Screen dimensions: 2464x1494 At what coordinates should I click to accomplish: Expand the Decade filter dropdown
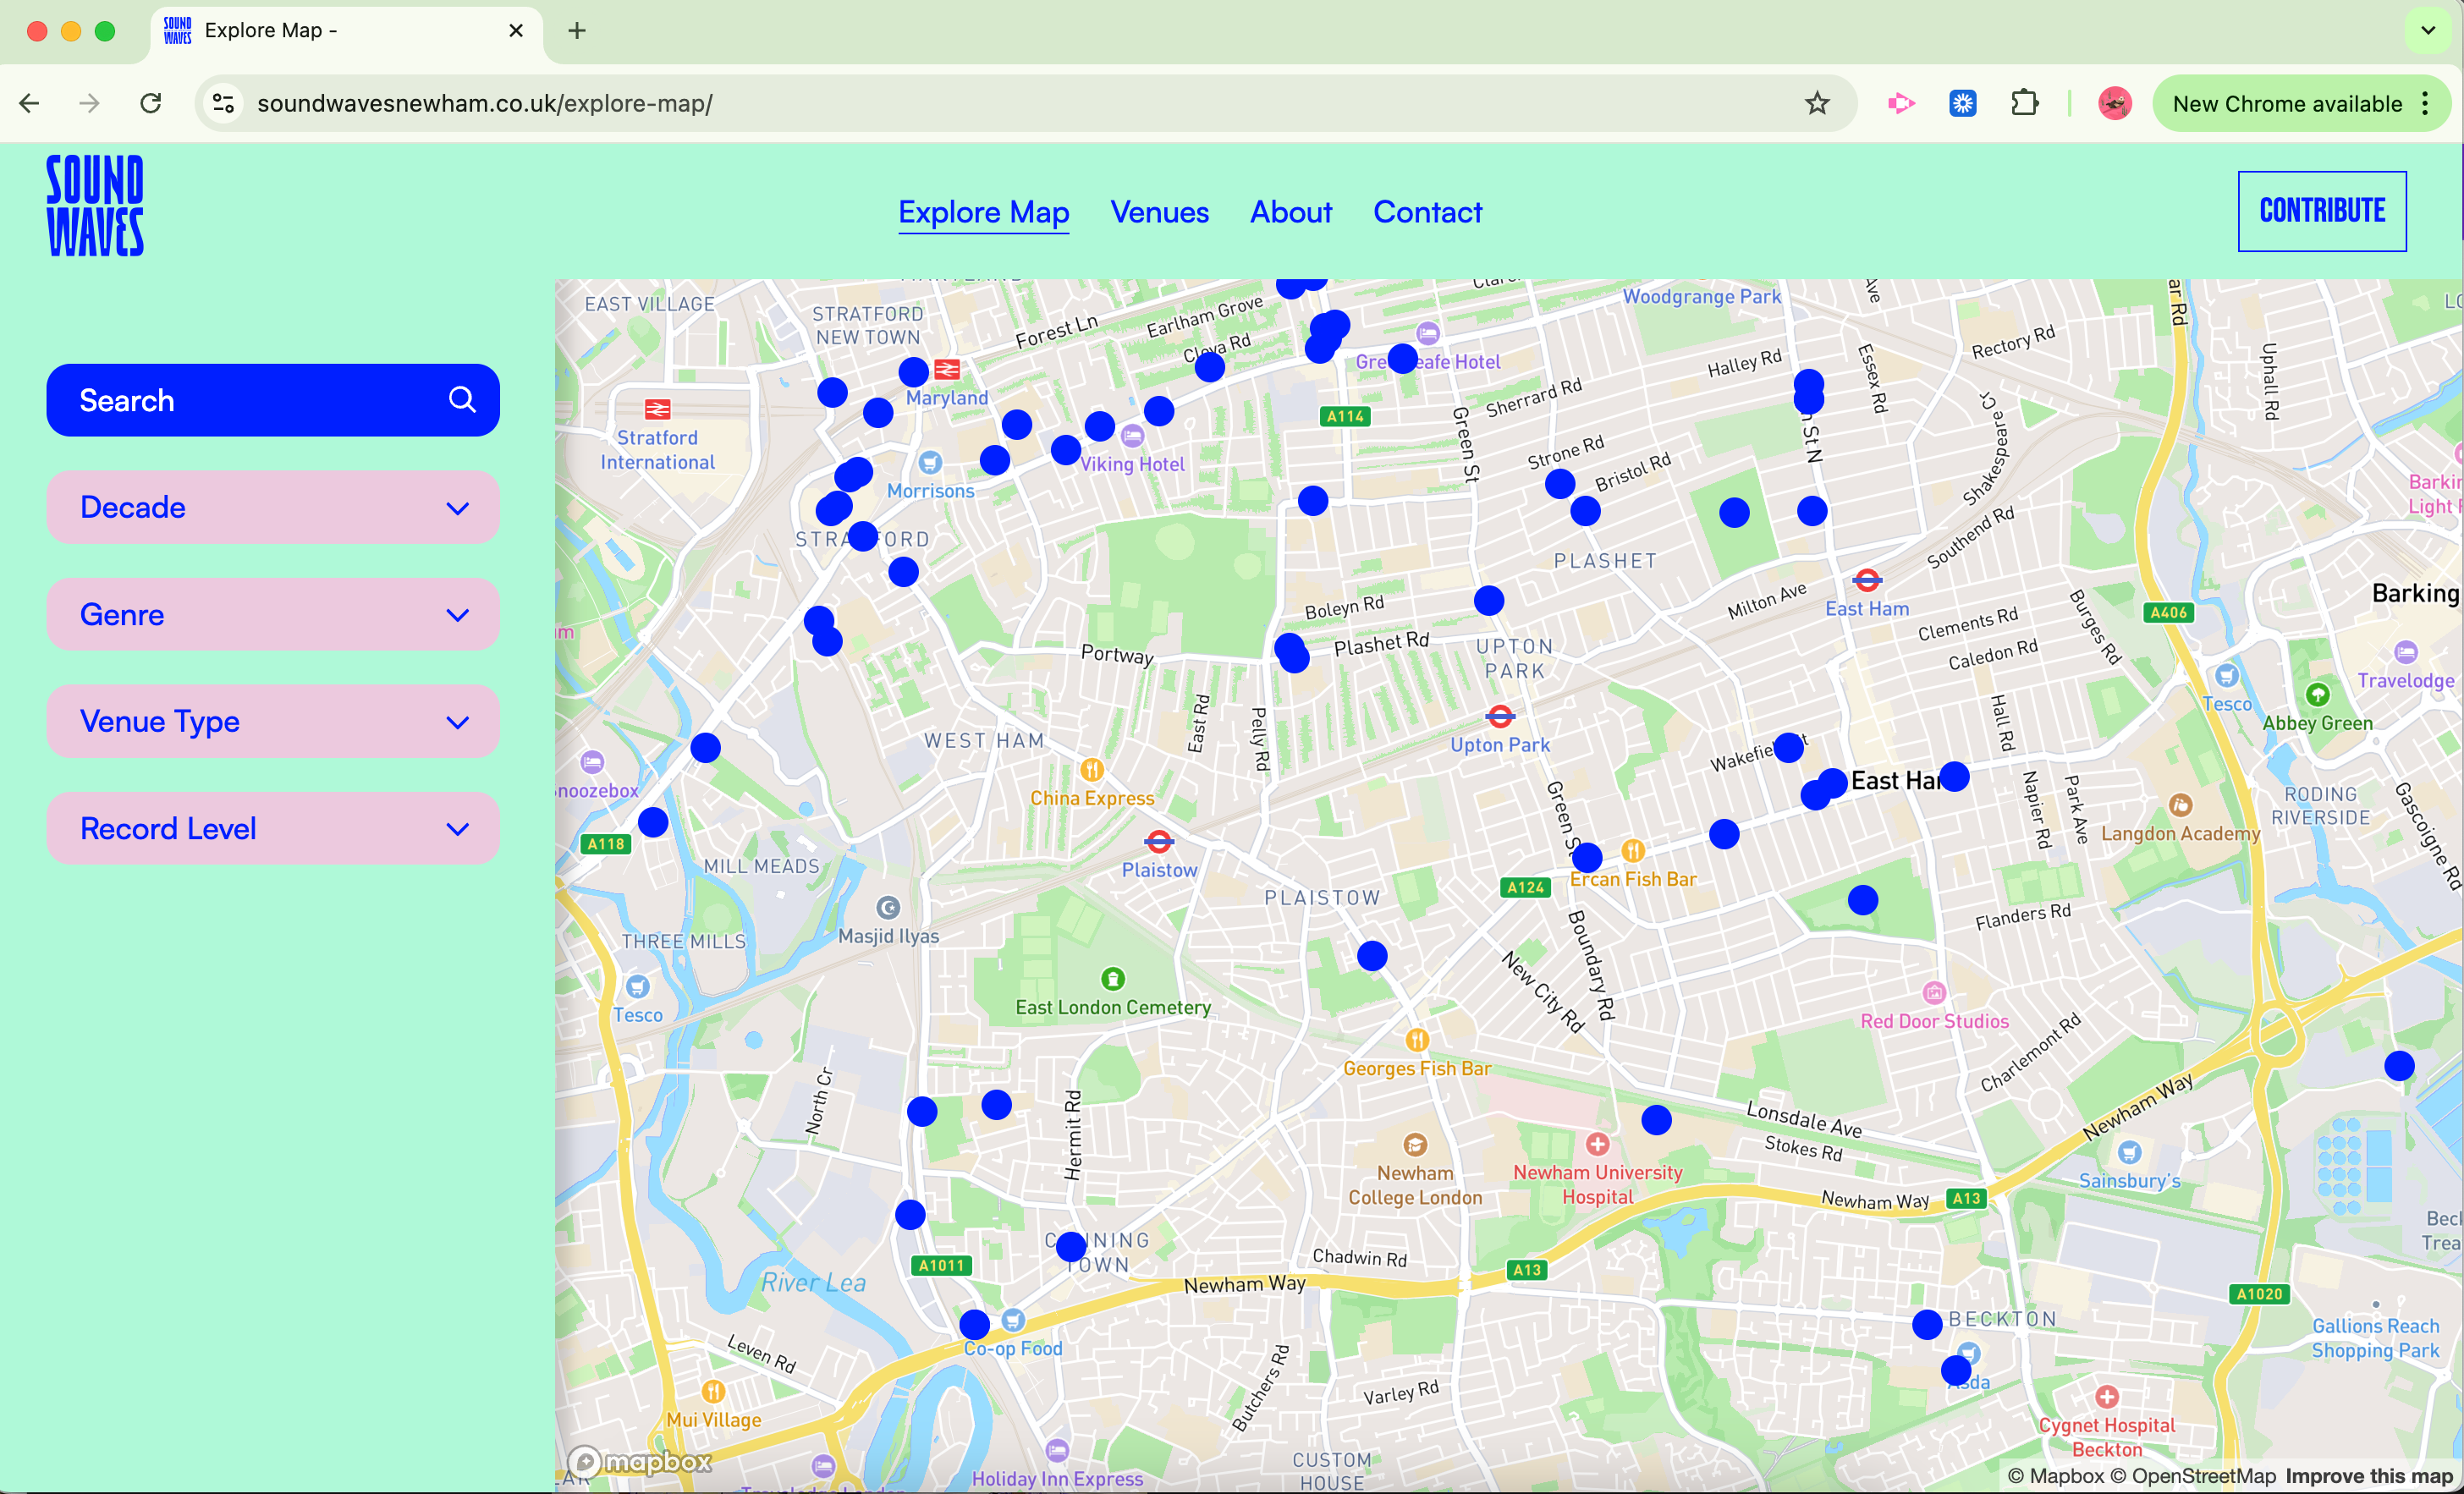pos(272,508)
